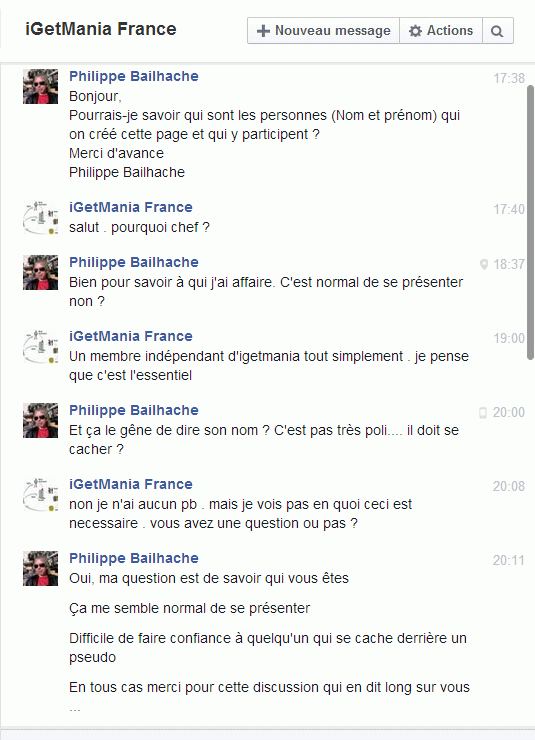Viewport: 535px width, 740px height.
Task: Open iGetMania France name link at 20:08
Action: [x=131, y=484]
